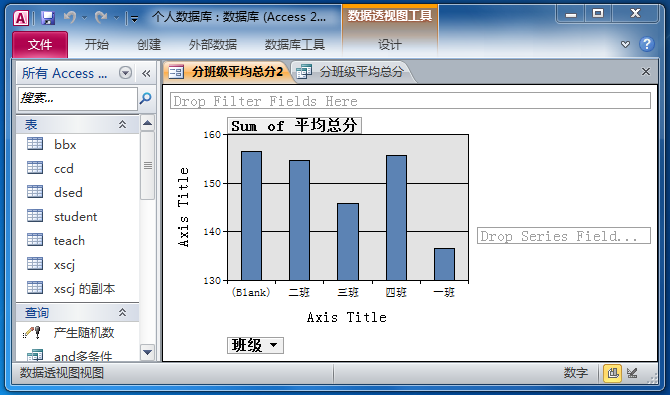Image resolution: width=670 pixels, height=395 pixels.
Task: Select the 三班 bar in chart
Action: click(348, 242)
